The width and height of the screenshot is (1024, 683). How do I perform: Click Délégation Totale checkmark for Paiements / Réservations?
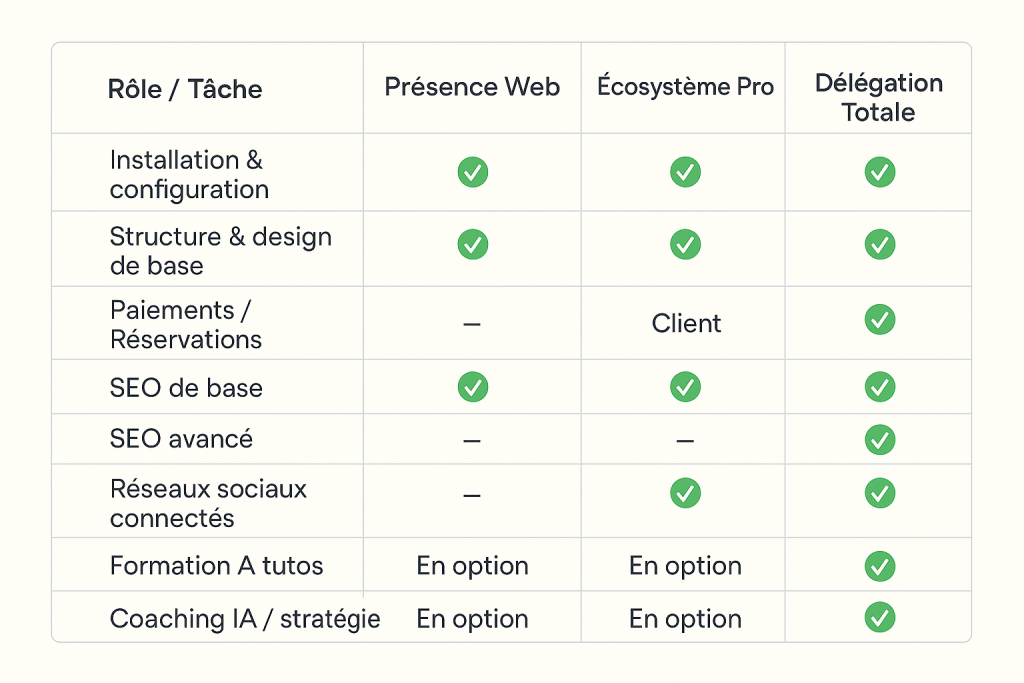click(880, 320)
